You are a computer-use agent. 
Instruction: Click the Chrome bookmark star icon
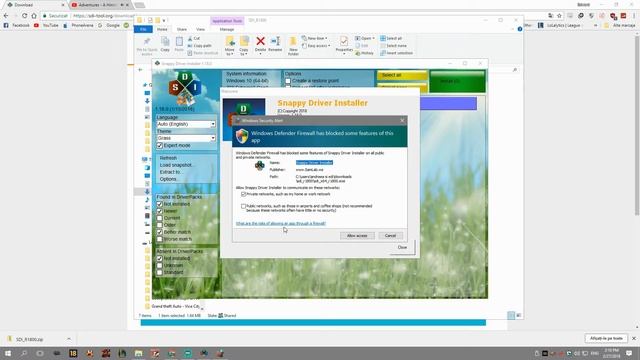point(559,16)
